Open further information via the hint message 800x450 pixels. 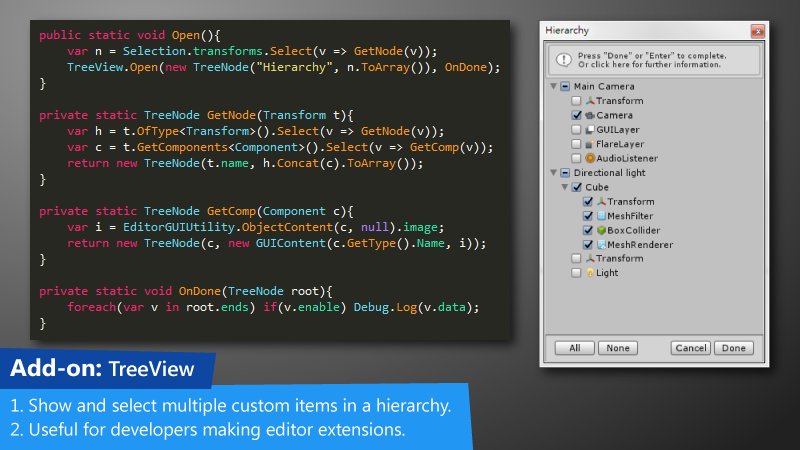655,60
